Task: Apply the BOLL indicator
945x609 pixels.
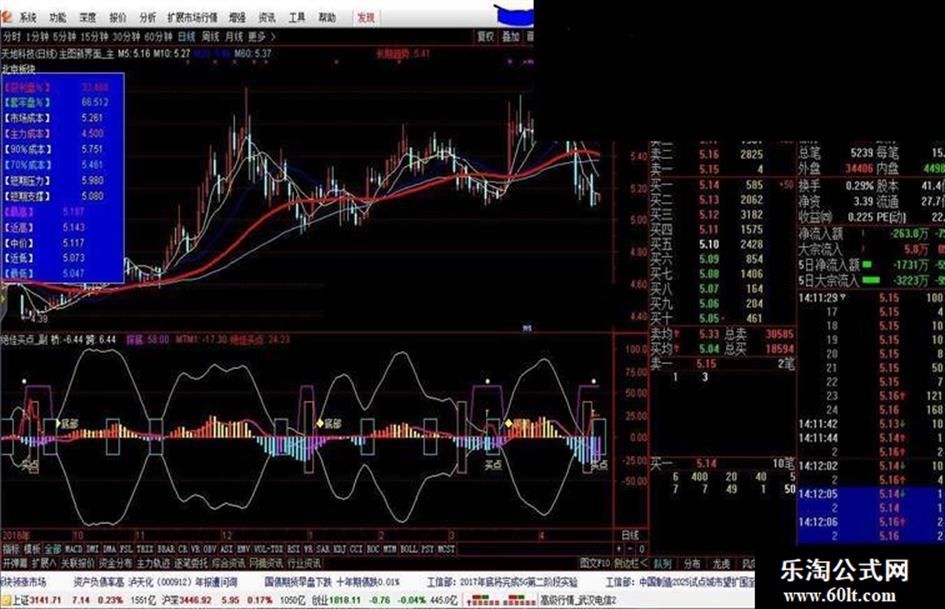Action: pyautogui.click(x=409, y=549)
